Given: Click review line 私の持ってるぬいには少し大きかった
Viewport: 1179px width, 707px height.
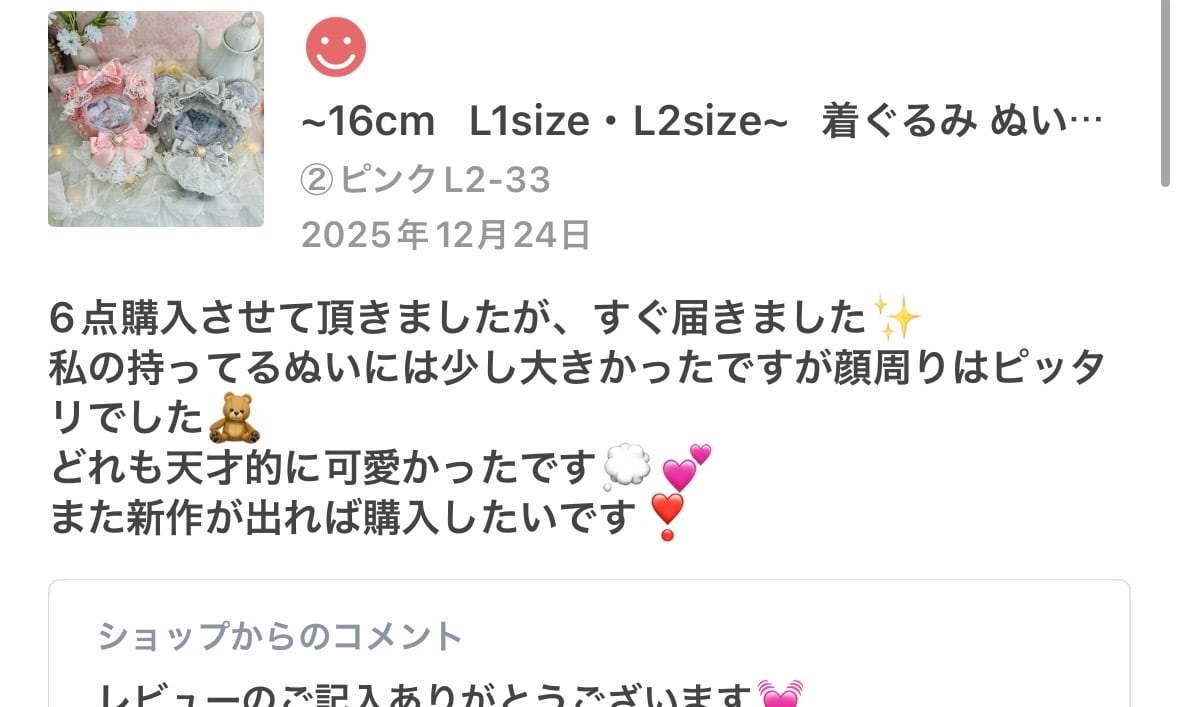Looking at the screenshot, I should [577, 368].
